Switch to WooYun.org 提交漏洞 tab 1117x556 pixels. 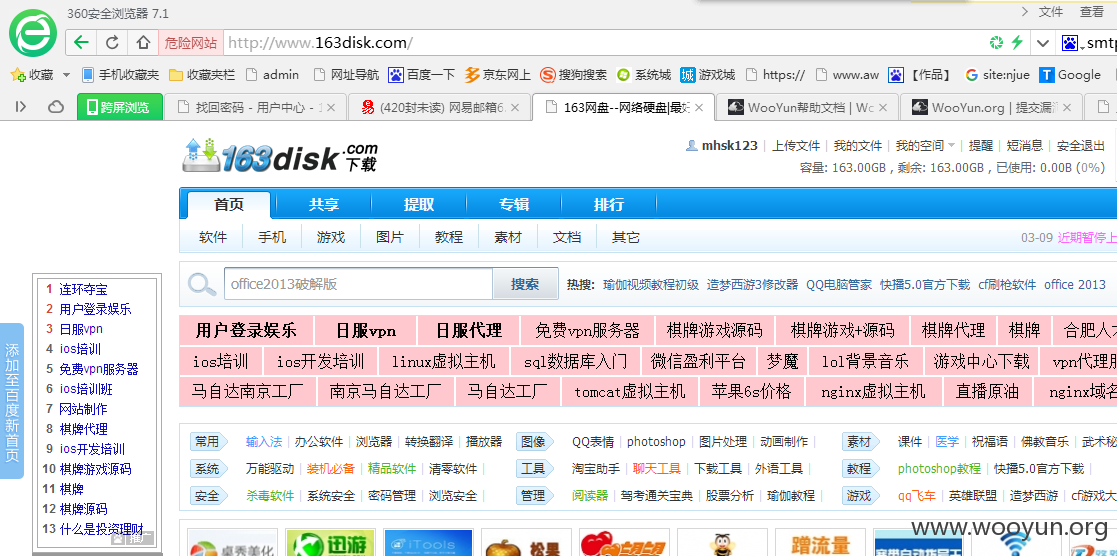coord(990,107)
